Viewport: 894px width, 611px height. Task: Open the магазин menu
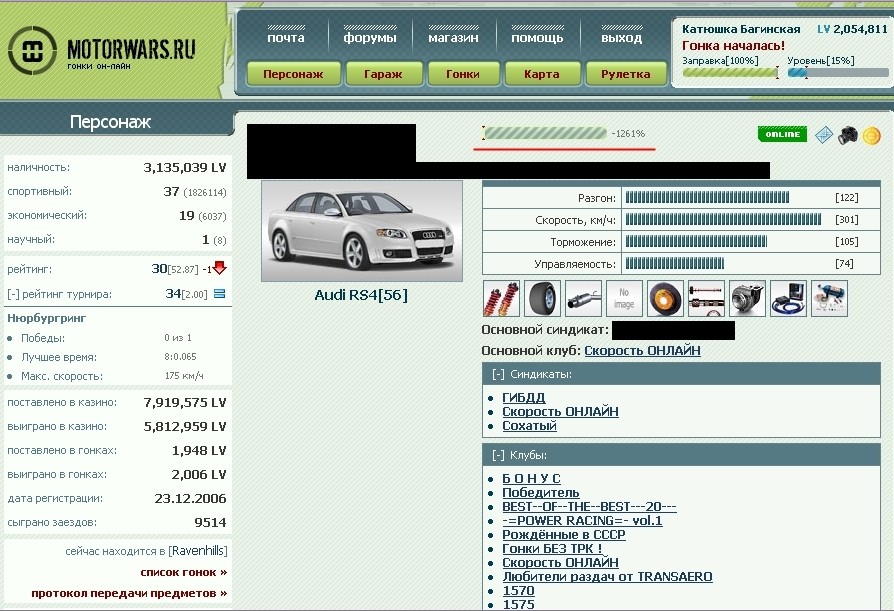click(453, 38)
